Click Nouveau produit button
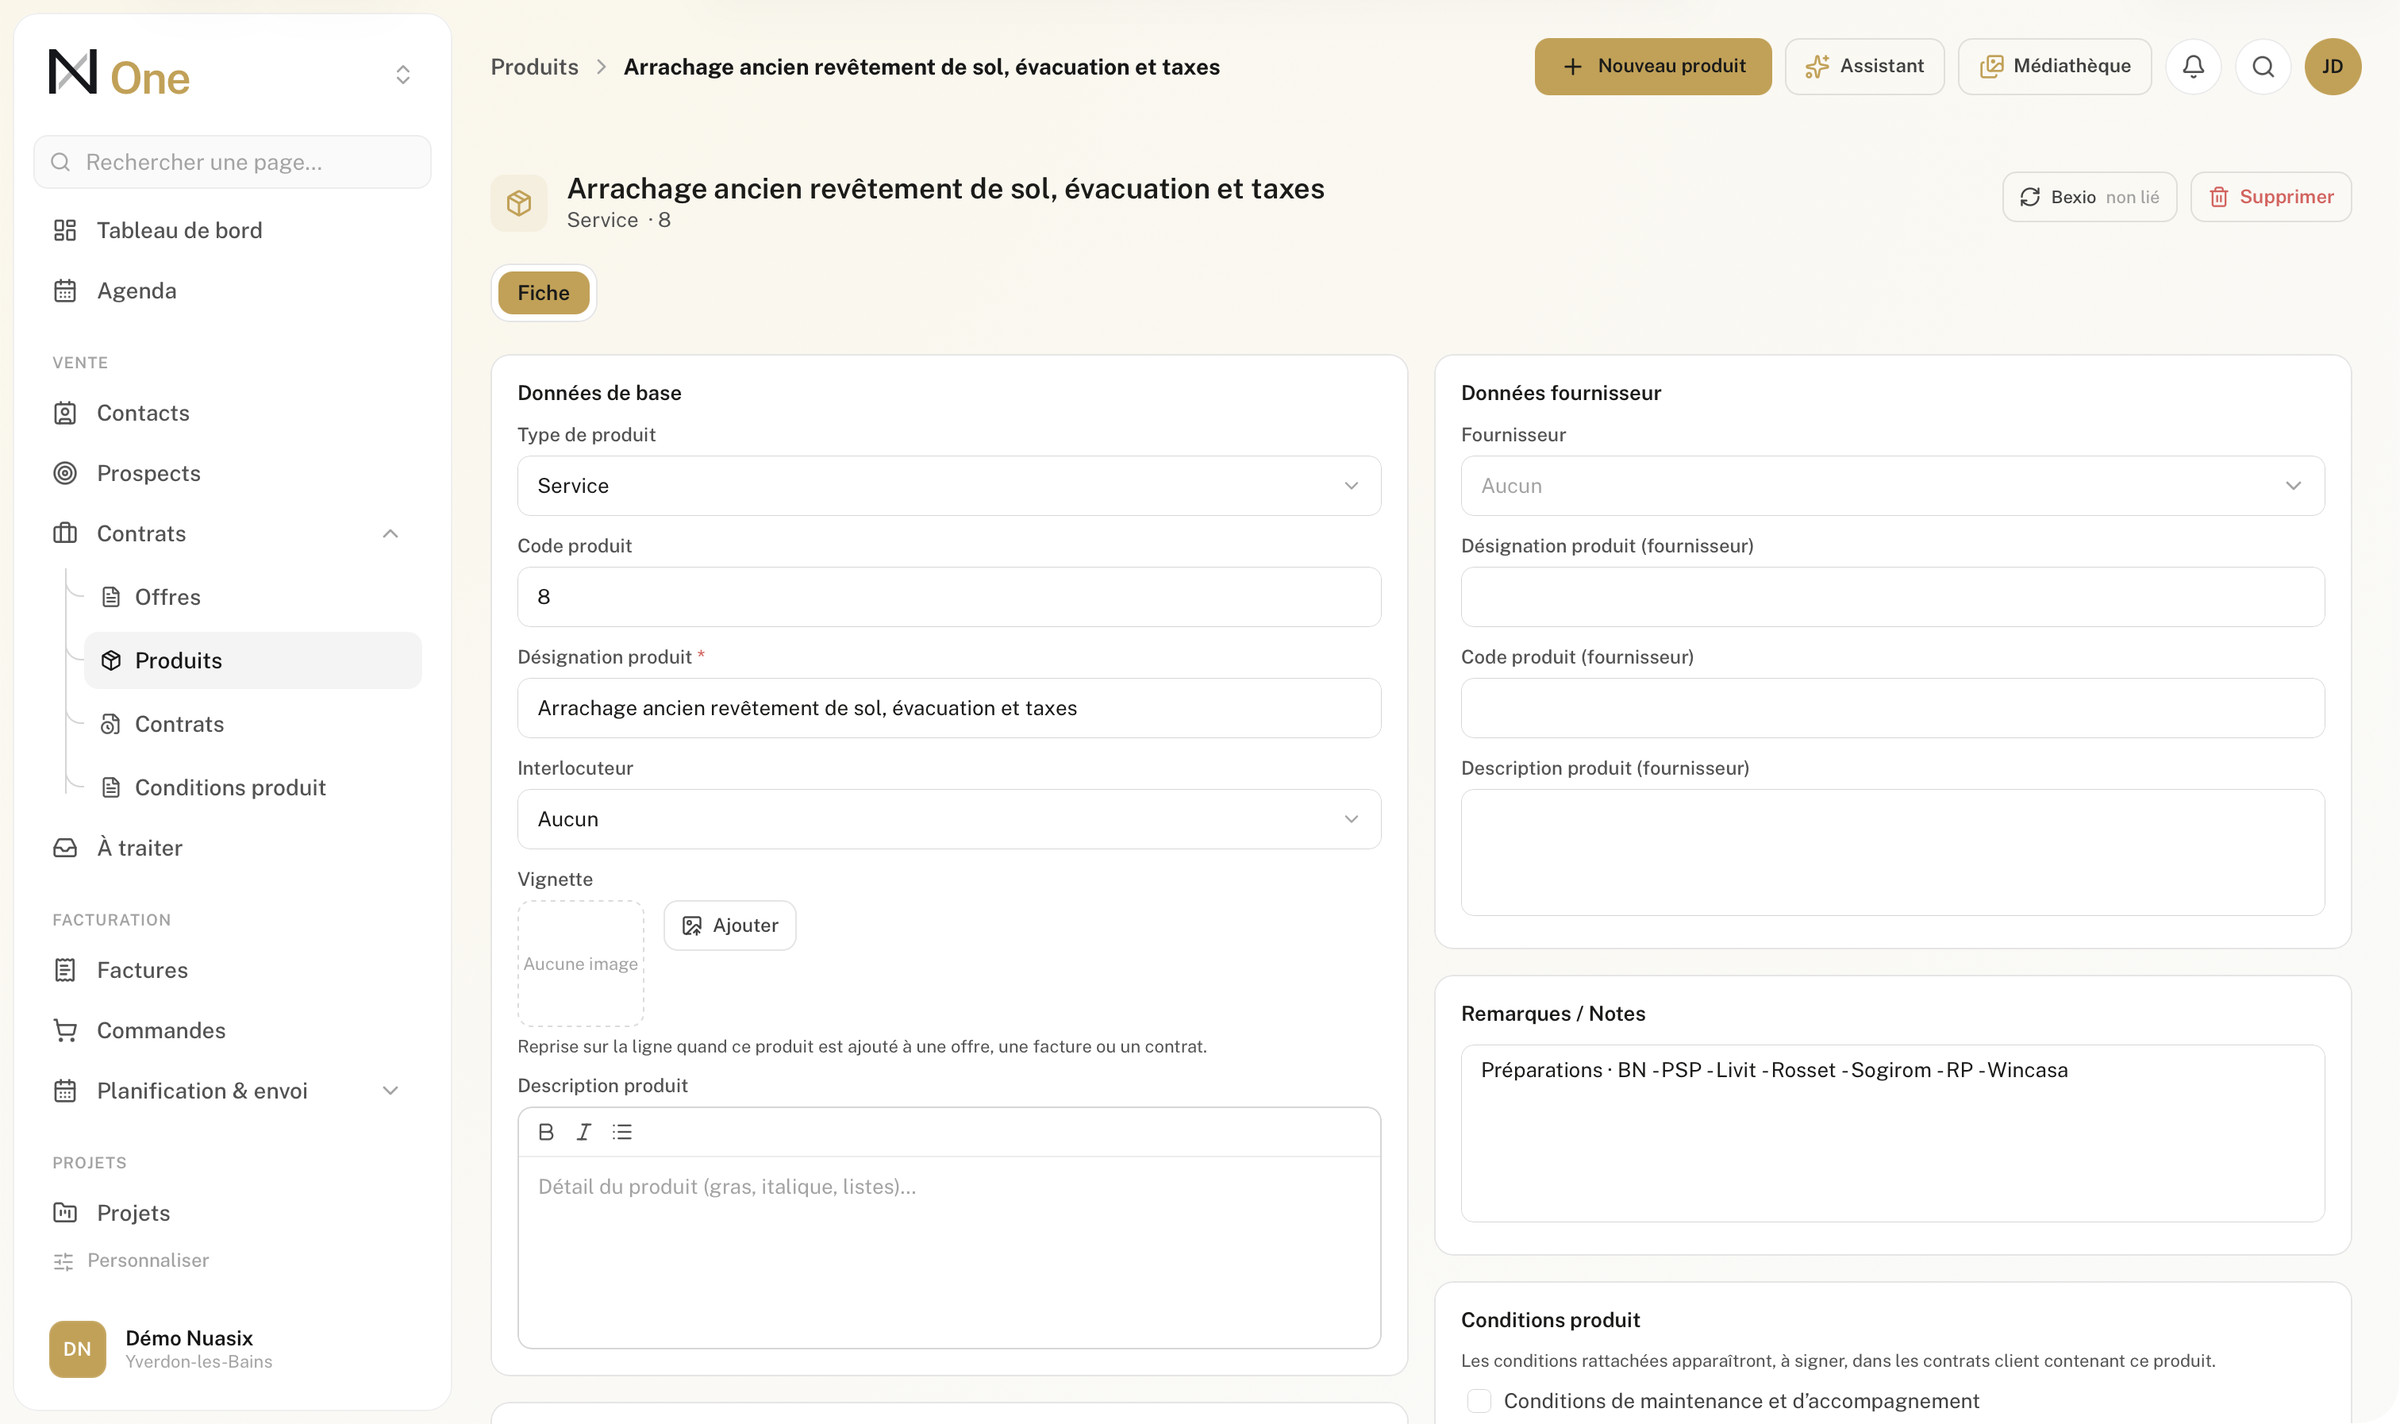The height and width of the screenshot is (1424, 2400). (x=1653, y=67)
